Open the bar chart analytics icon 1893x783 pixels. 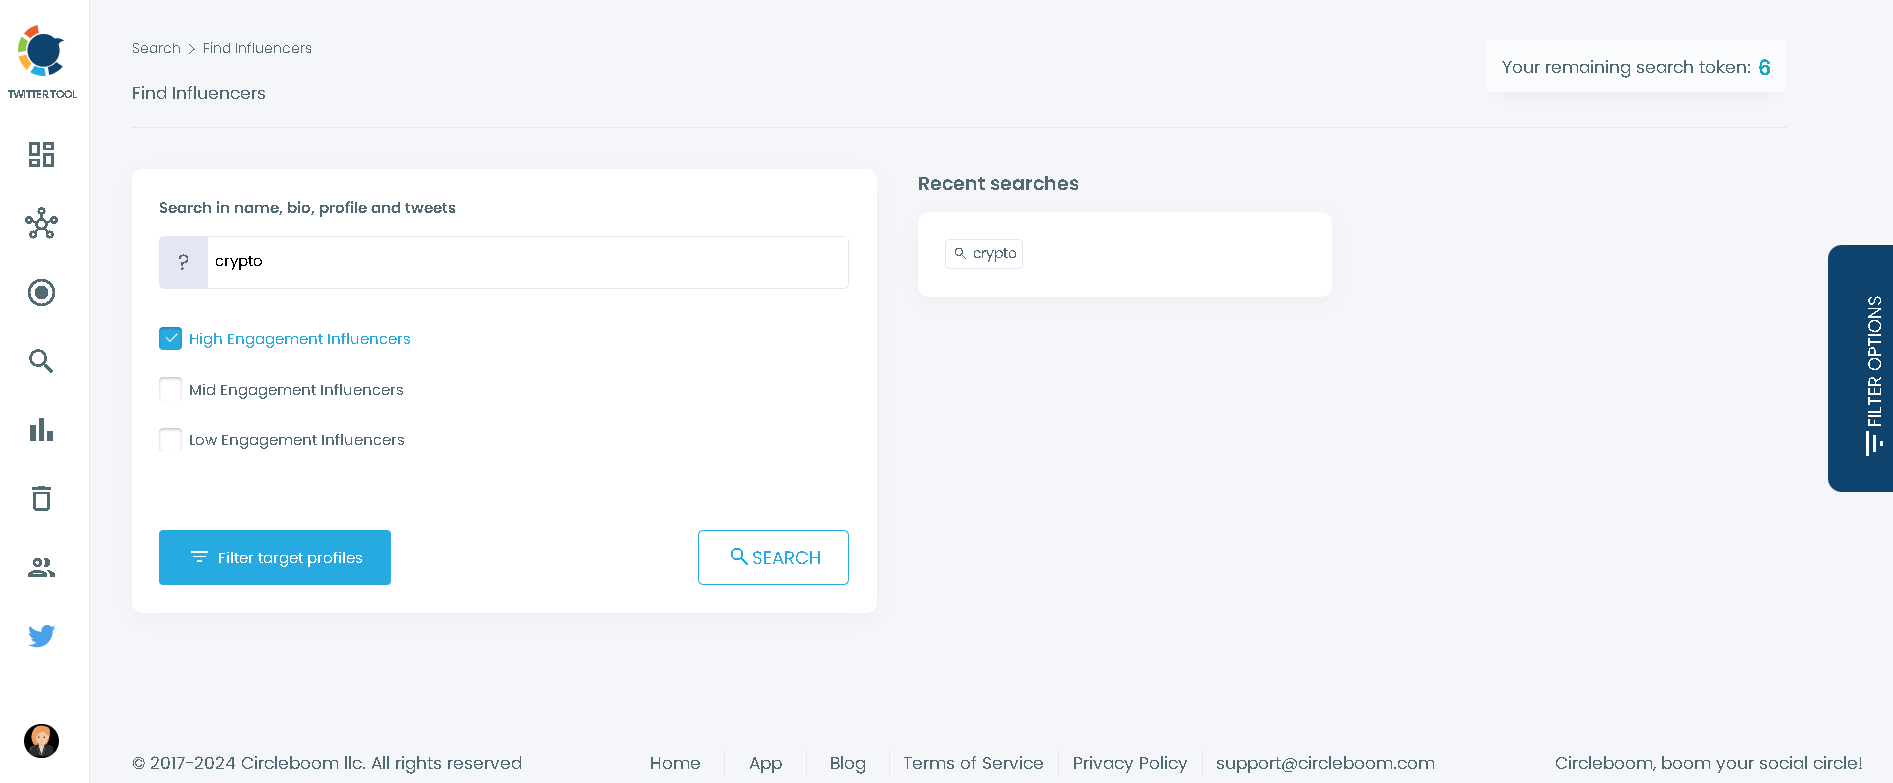click(41, 430)
